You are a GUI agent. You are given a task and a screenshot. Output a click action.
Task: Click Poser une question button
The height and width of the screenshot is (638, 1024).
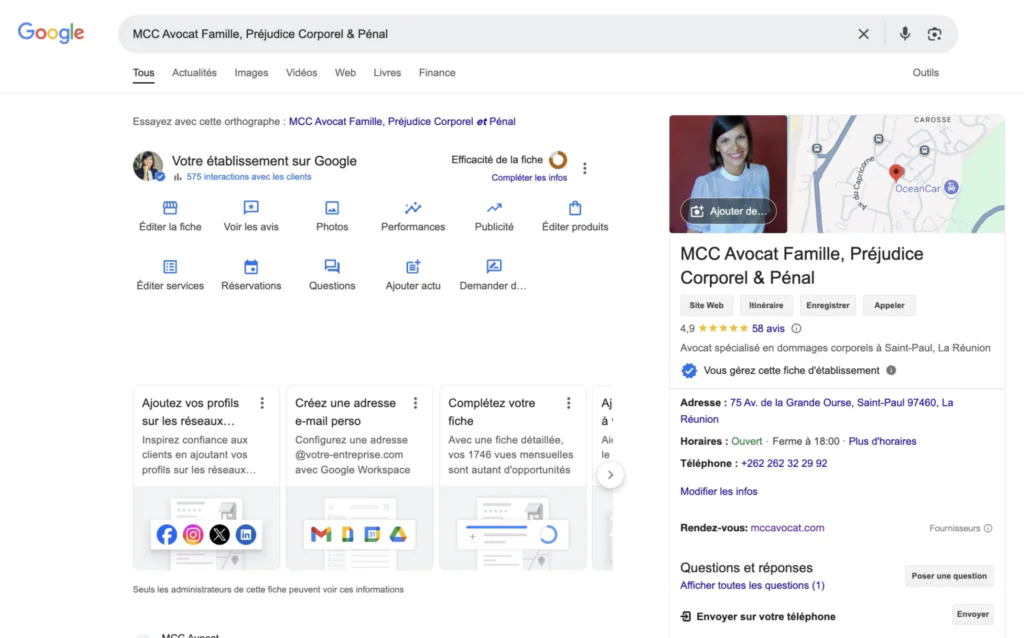[949, 576]
